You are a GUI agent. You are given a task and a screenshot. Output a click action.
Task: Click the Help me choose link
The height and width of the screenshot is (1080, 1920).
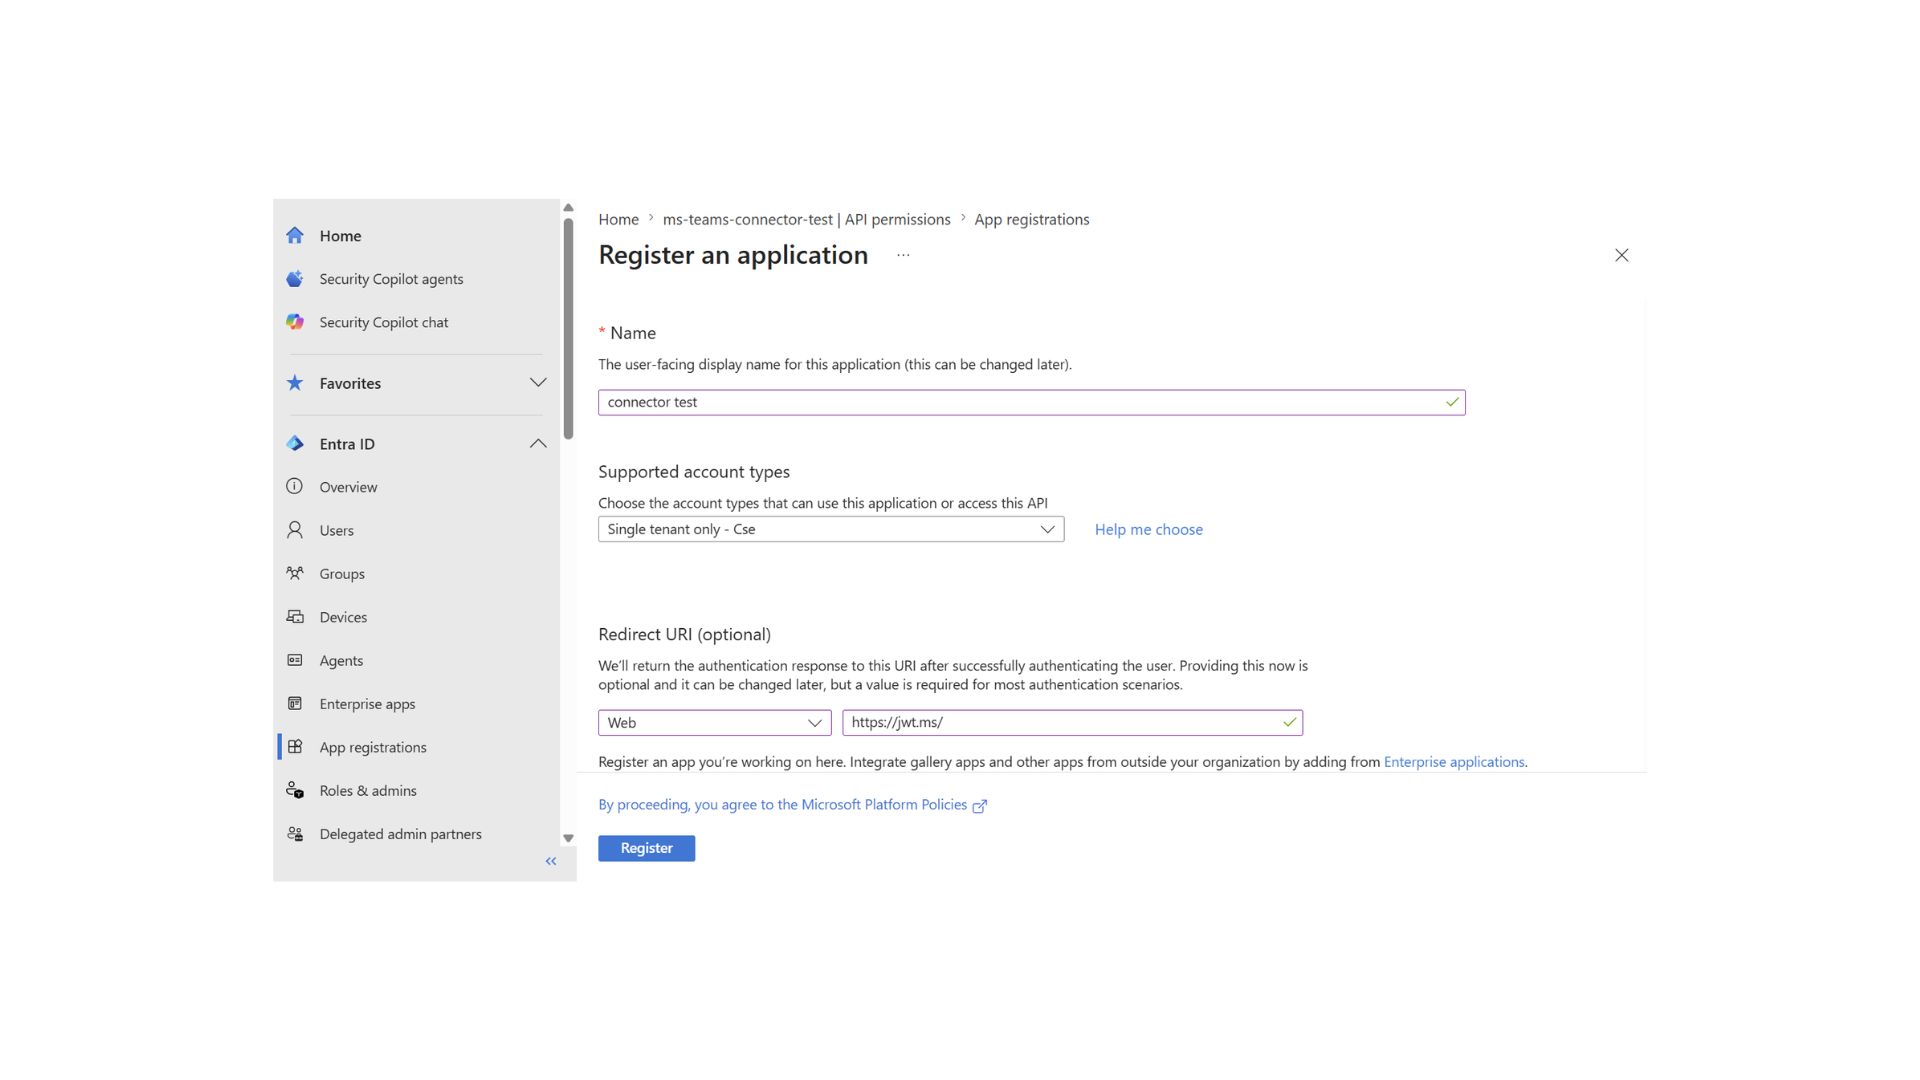tap(1148, 529)
